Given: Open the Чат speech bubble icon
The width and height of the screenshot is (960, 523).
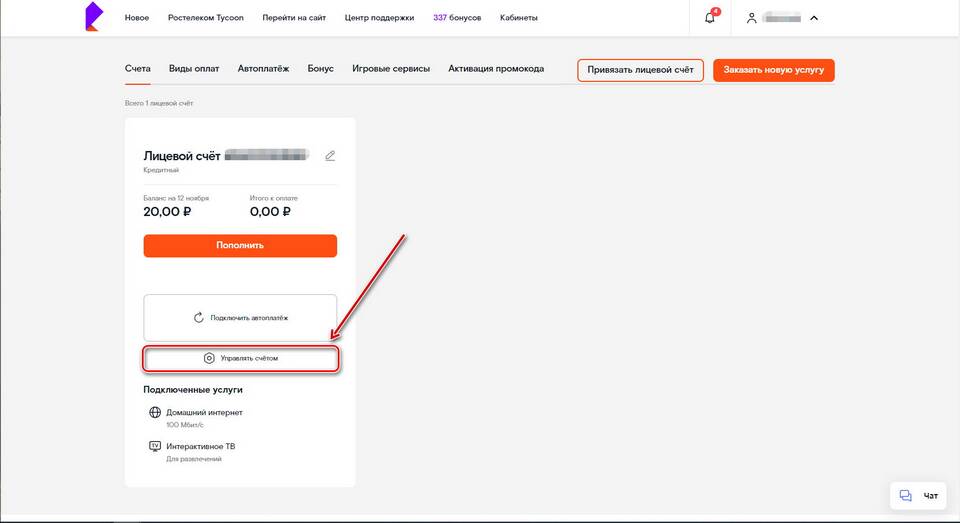Looking at the screenshot, I should point(906,495).
